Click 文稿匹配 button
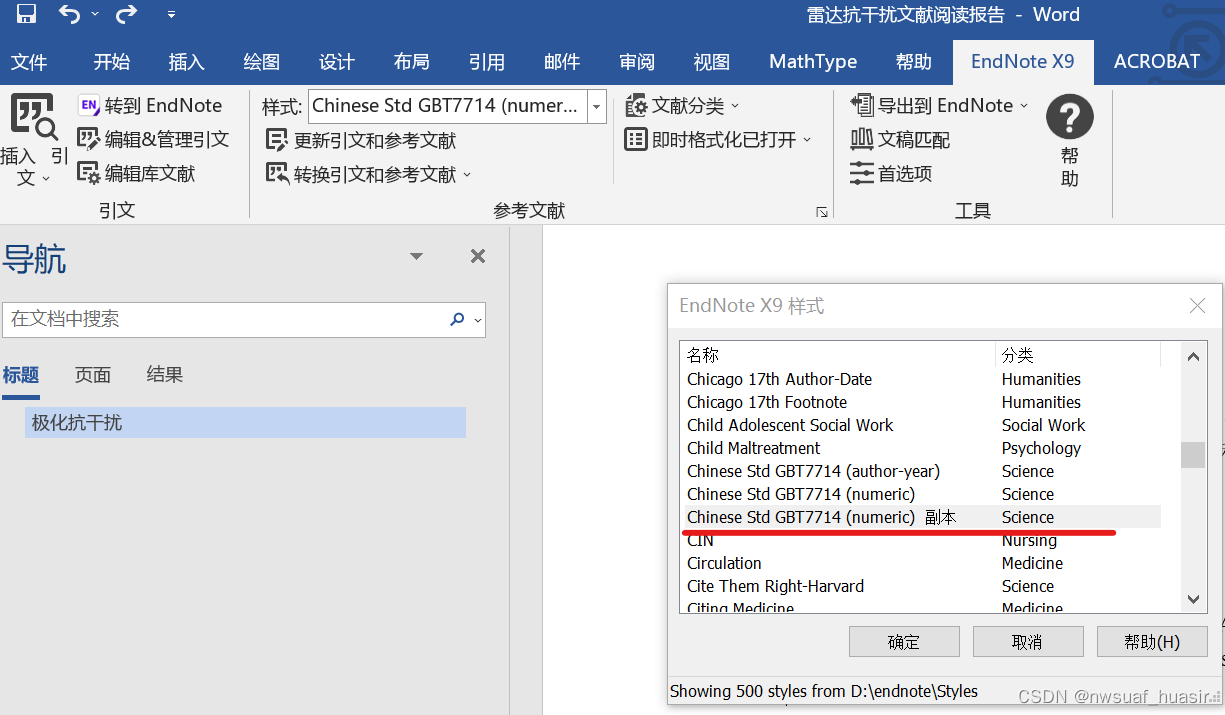 (900, 139)
